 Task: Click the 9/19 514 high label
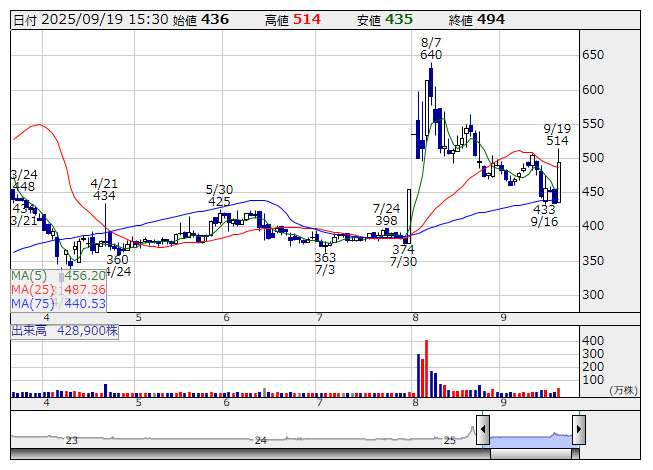point(557,134)
